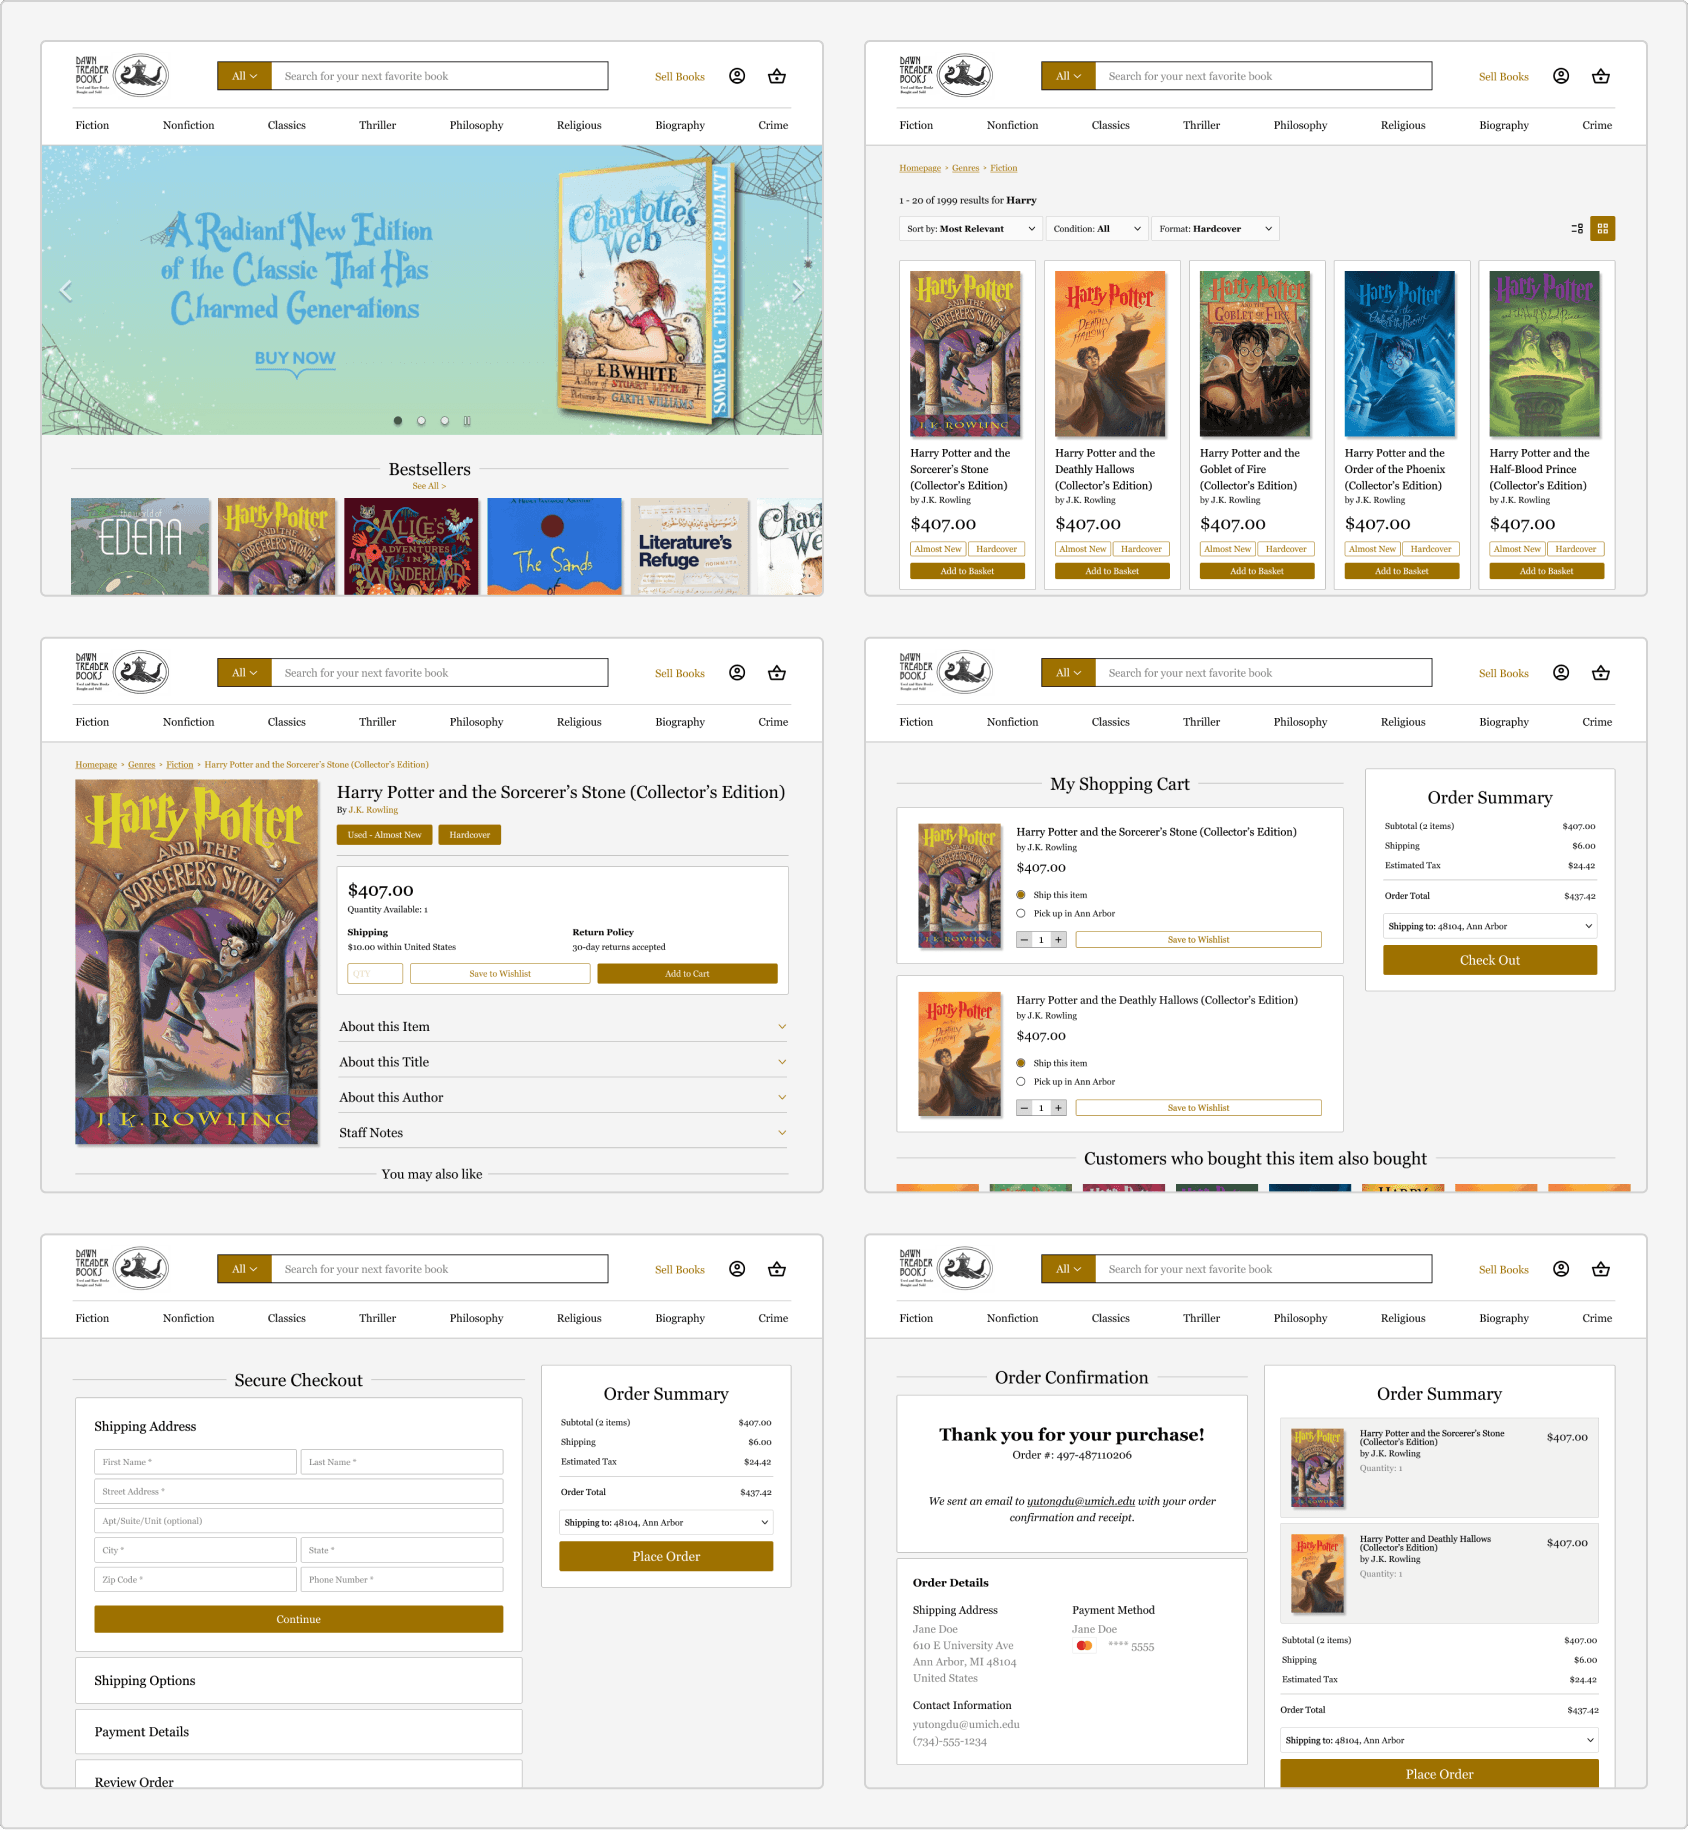The width and height of the screenshot is (1688, 1830).
Task: Click the First Name field
Action: (x=196, y=1462)
